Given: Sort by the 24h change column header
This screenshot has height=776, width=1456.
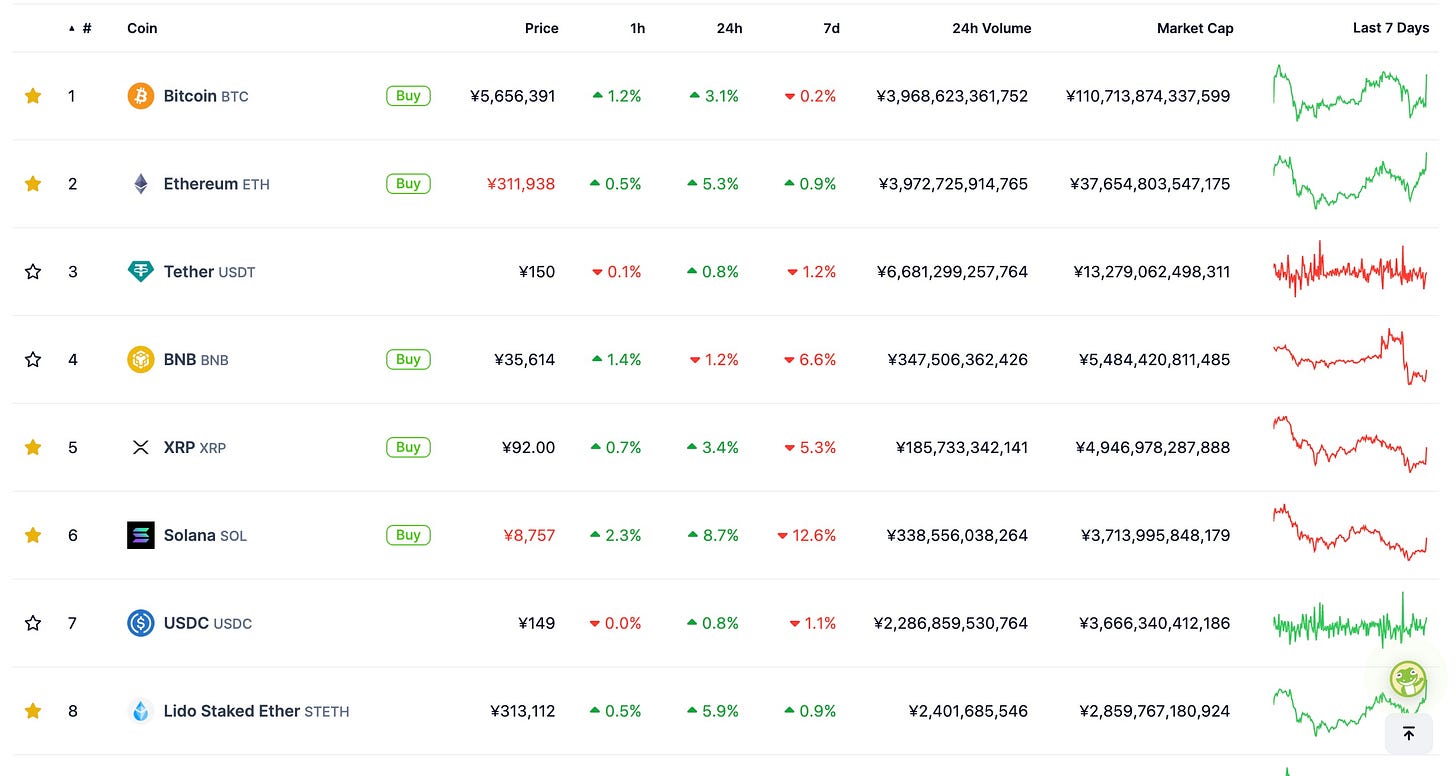Looking at the screenshot, I should 730,28.
